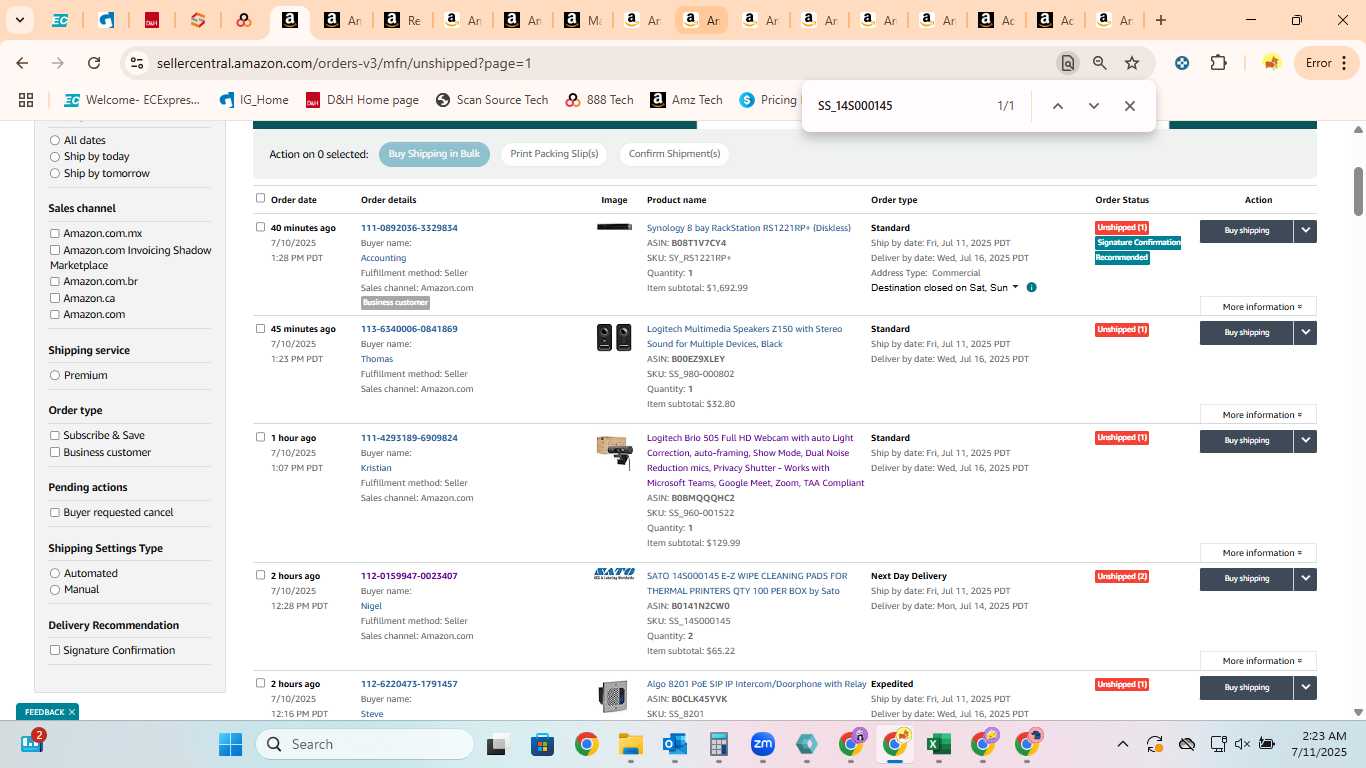
Task: Open Buy shipping dropdown for Algo 8201 order
Action: click(1305, 688)
